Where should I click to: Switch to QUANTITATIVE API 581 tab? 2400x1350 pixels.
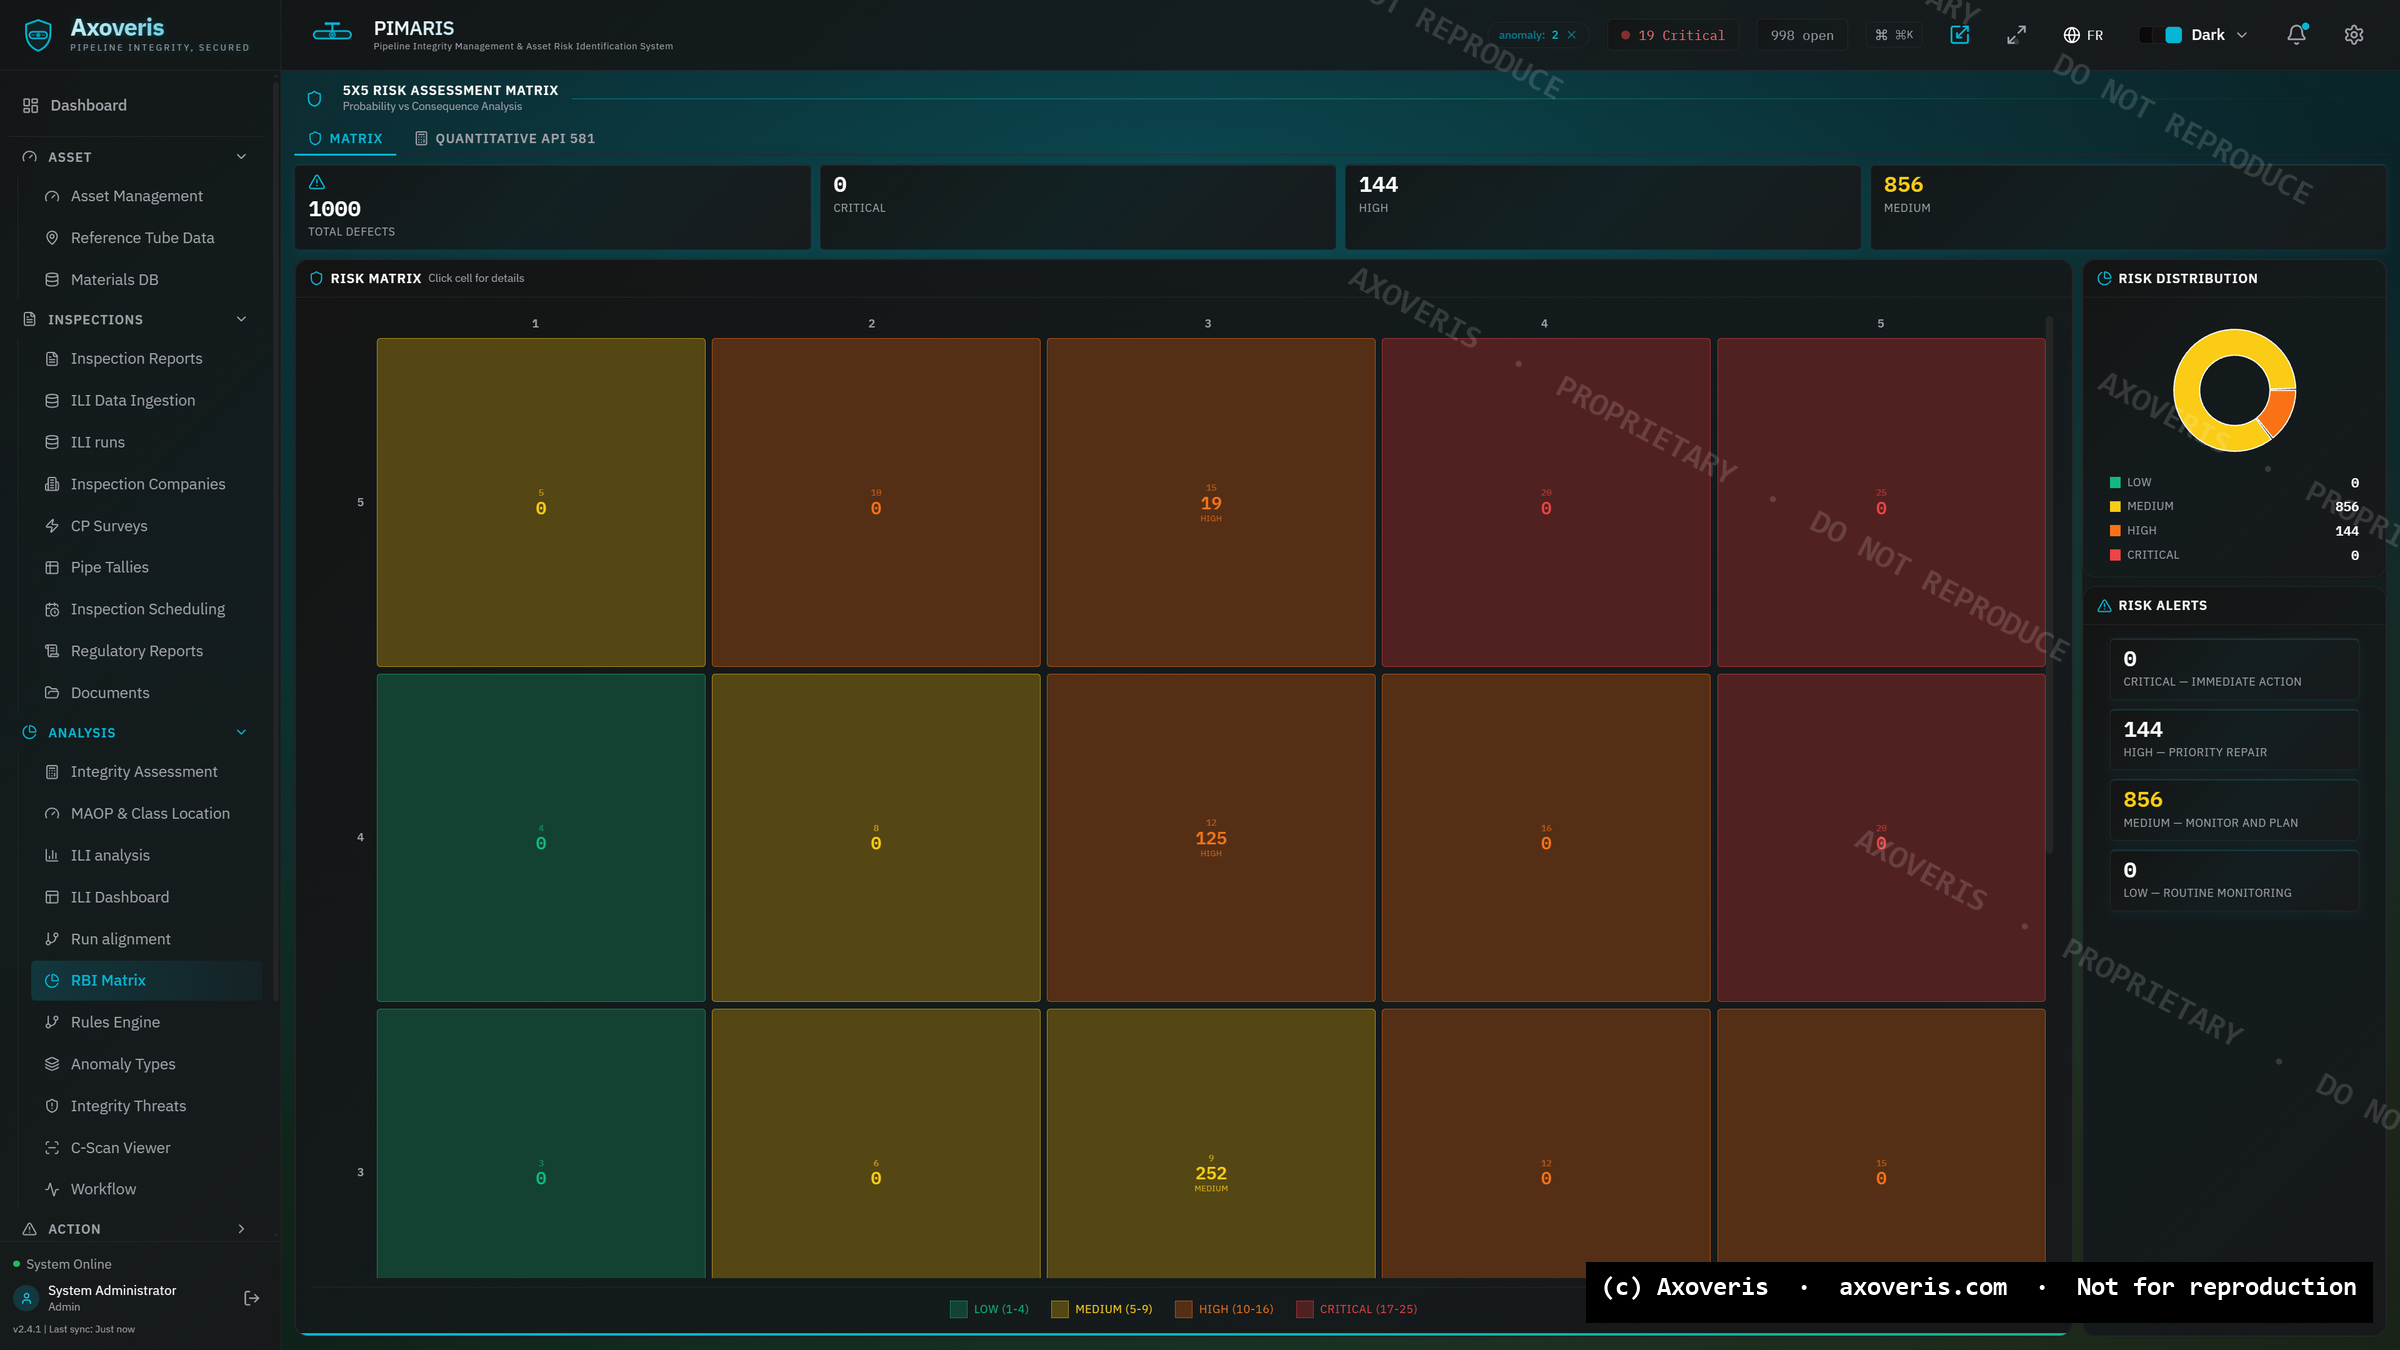pyautogui.click(x=505, y=139)
